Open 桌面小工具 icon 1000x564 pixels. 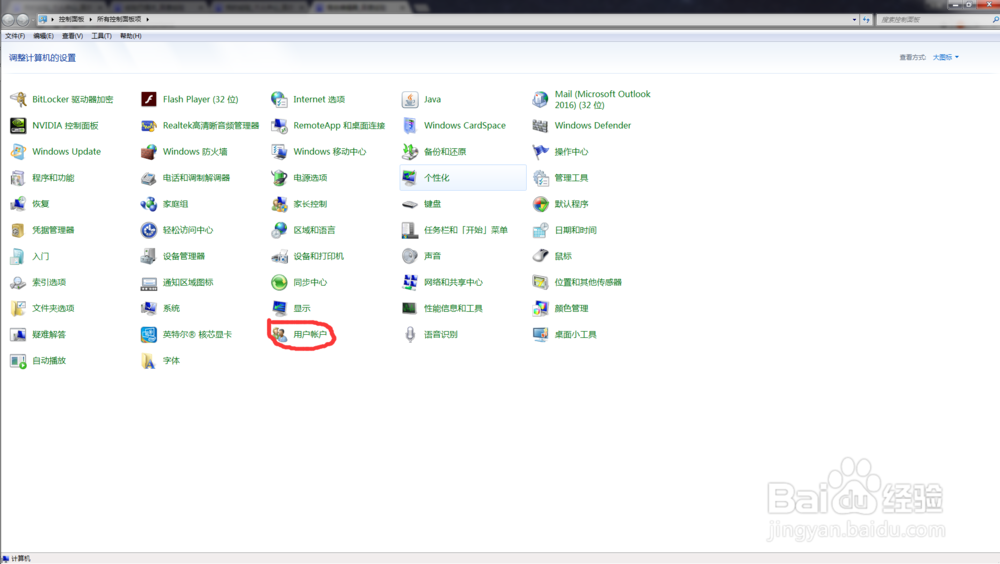click(540, 334)
